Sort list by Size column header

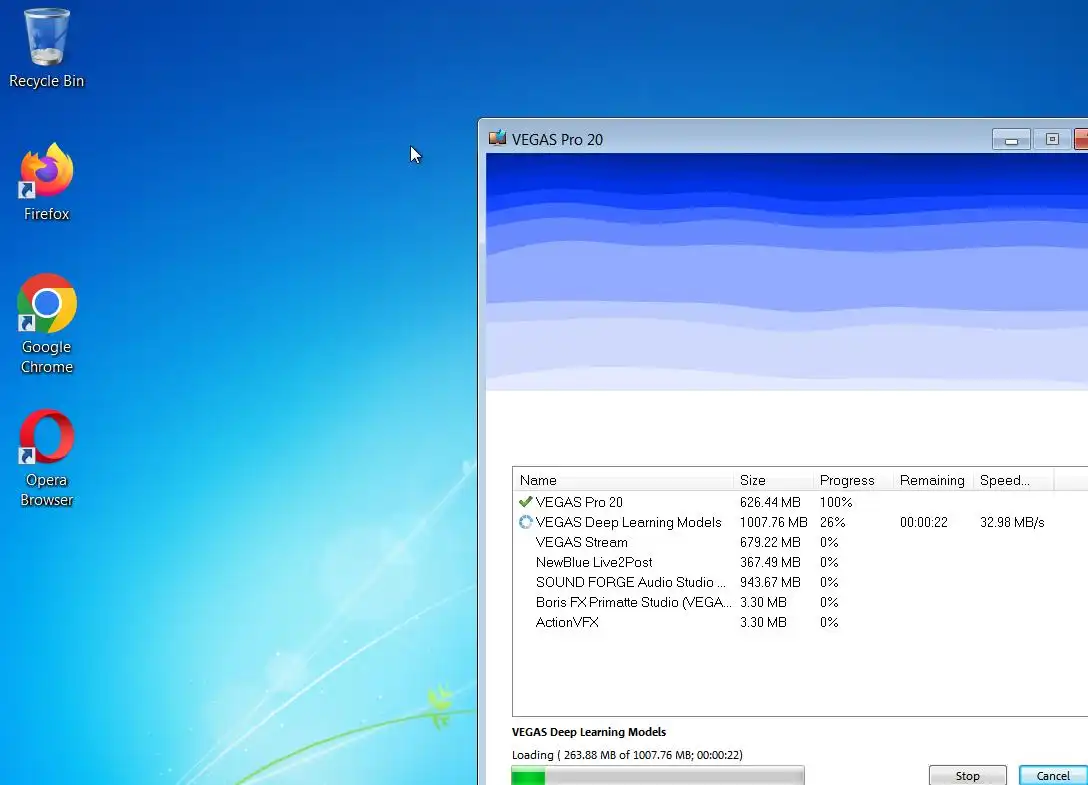pyautogui.click(x=772, y=480)
